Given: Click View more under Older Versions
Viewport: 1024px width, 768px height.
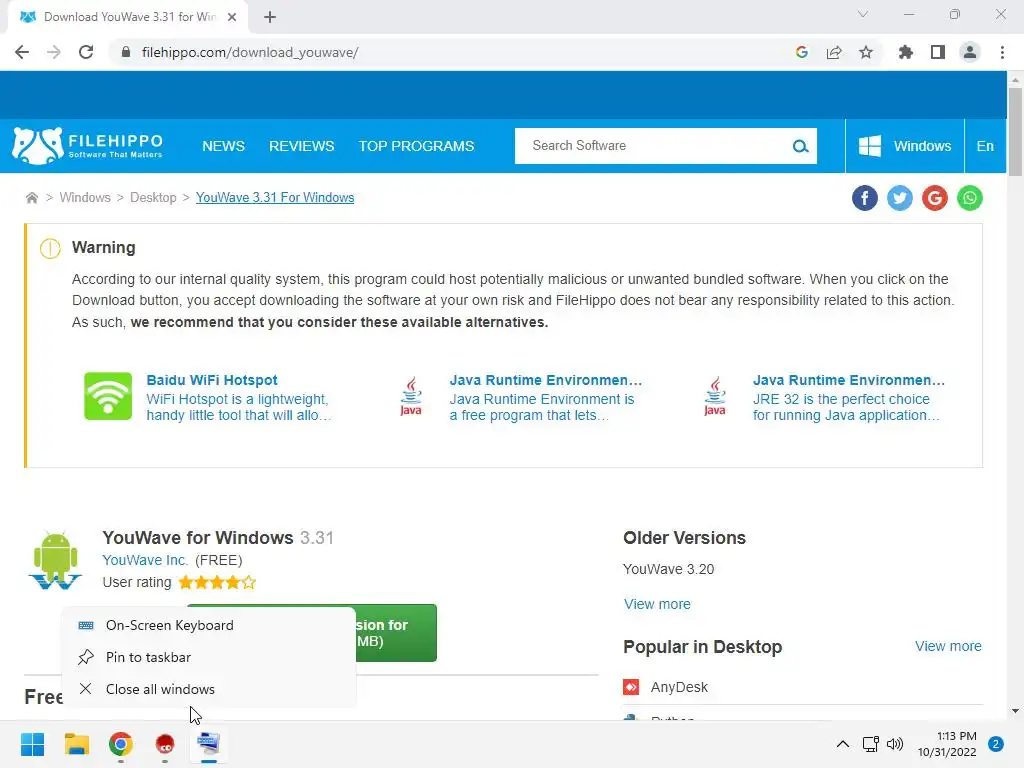Looking at the screenshot, I should coord(657,604).
